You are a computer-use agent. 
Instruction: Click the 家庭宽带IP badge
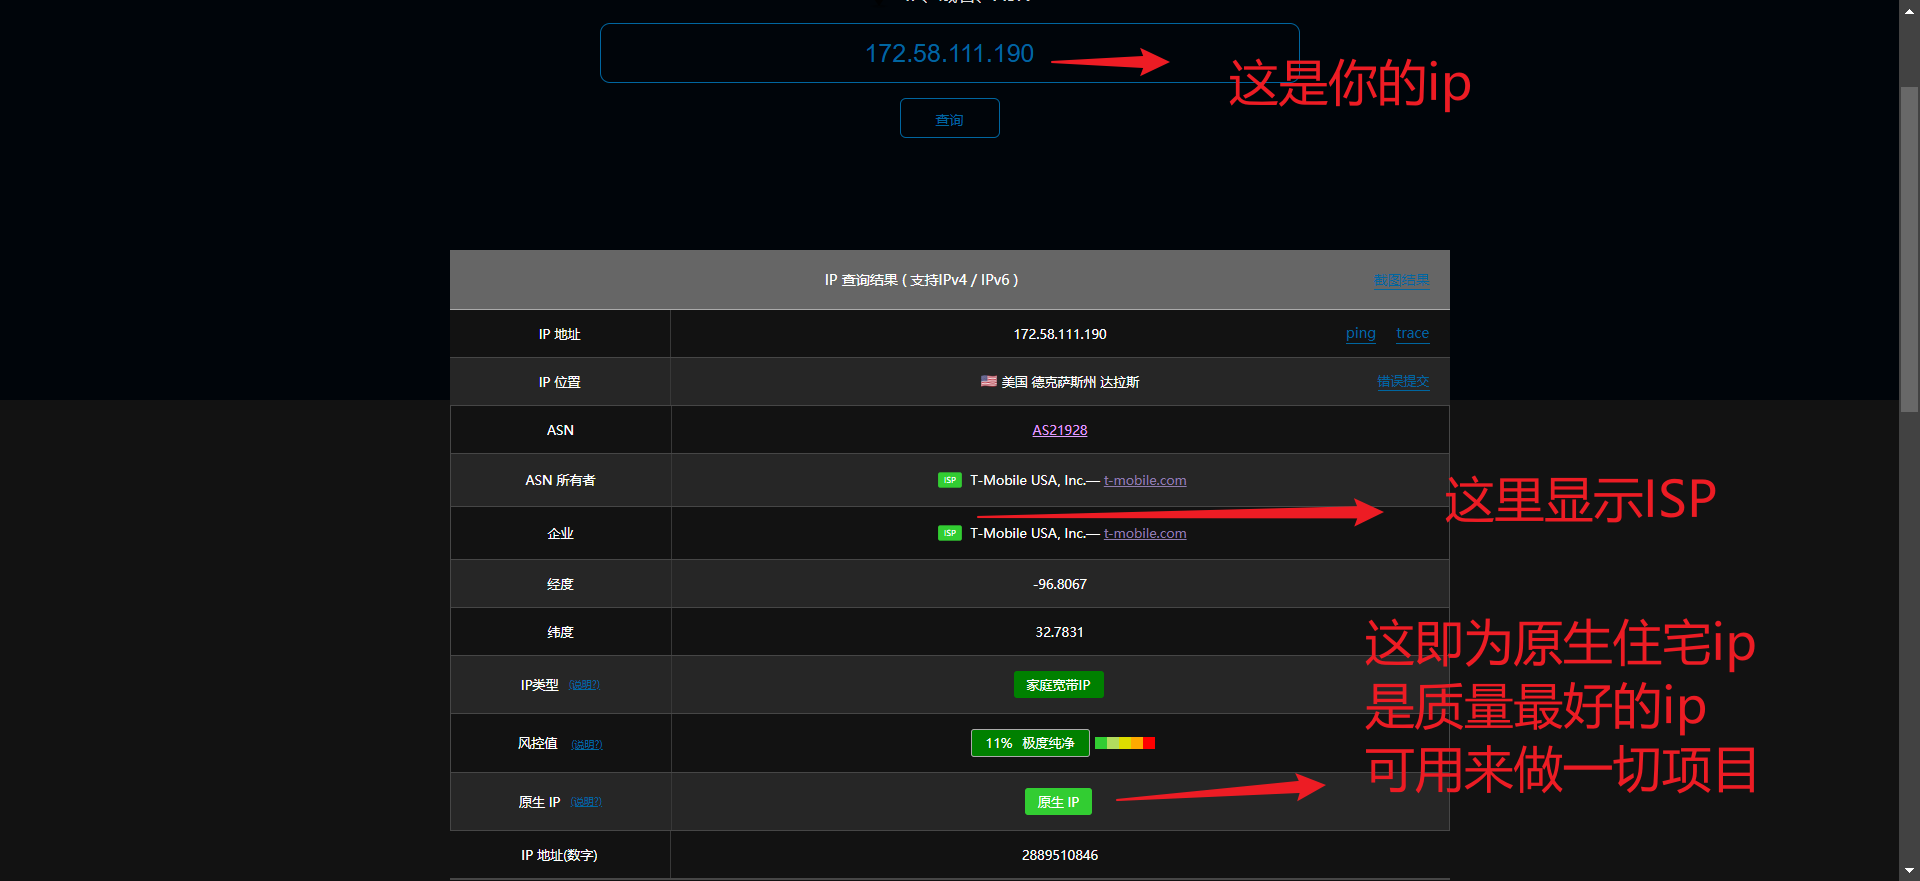coord(1058,685)
